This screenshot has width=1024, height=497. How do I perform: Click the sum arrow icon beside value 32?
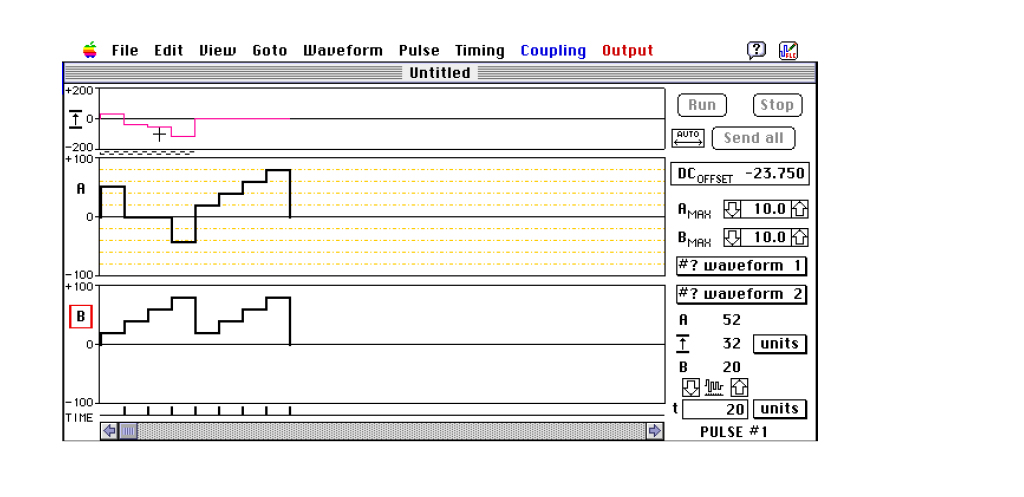click(x=682, y=344)
